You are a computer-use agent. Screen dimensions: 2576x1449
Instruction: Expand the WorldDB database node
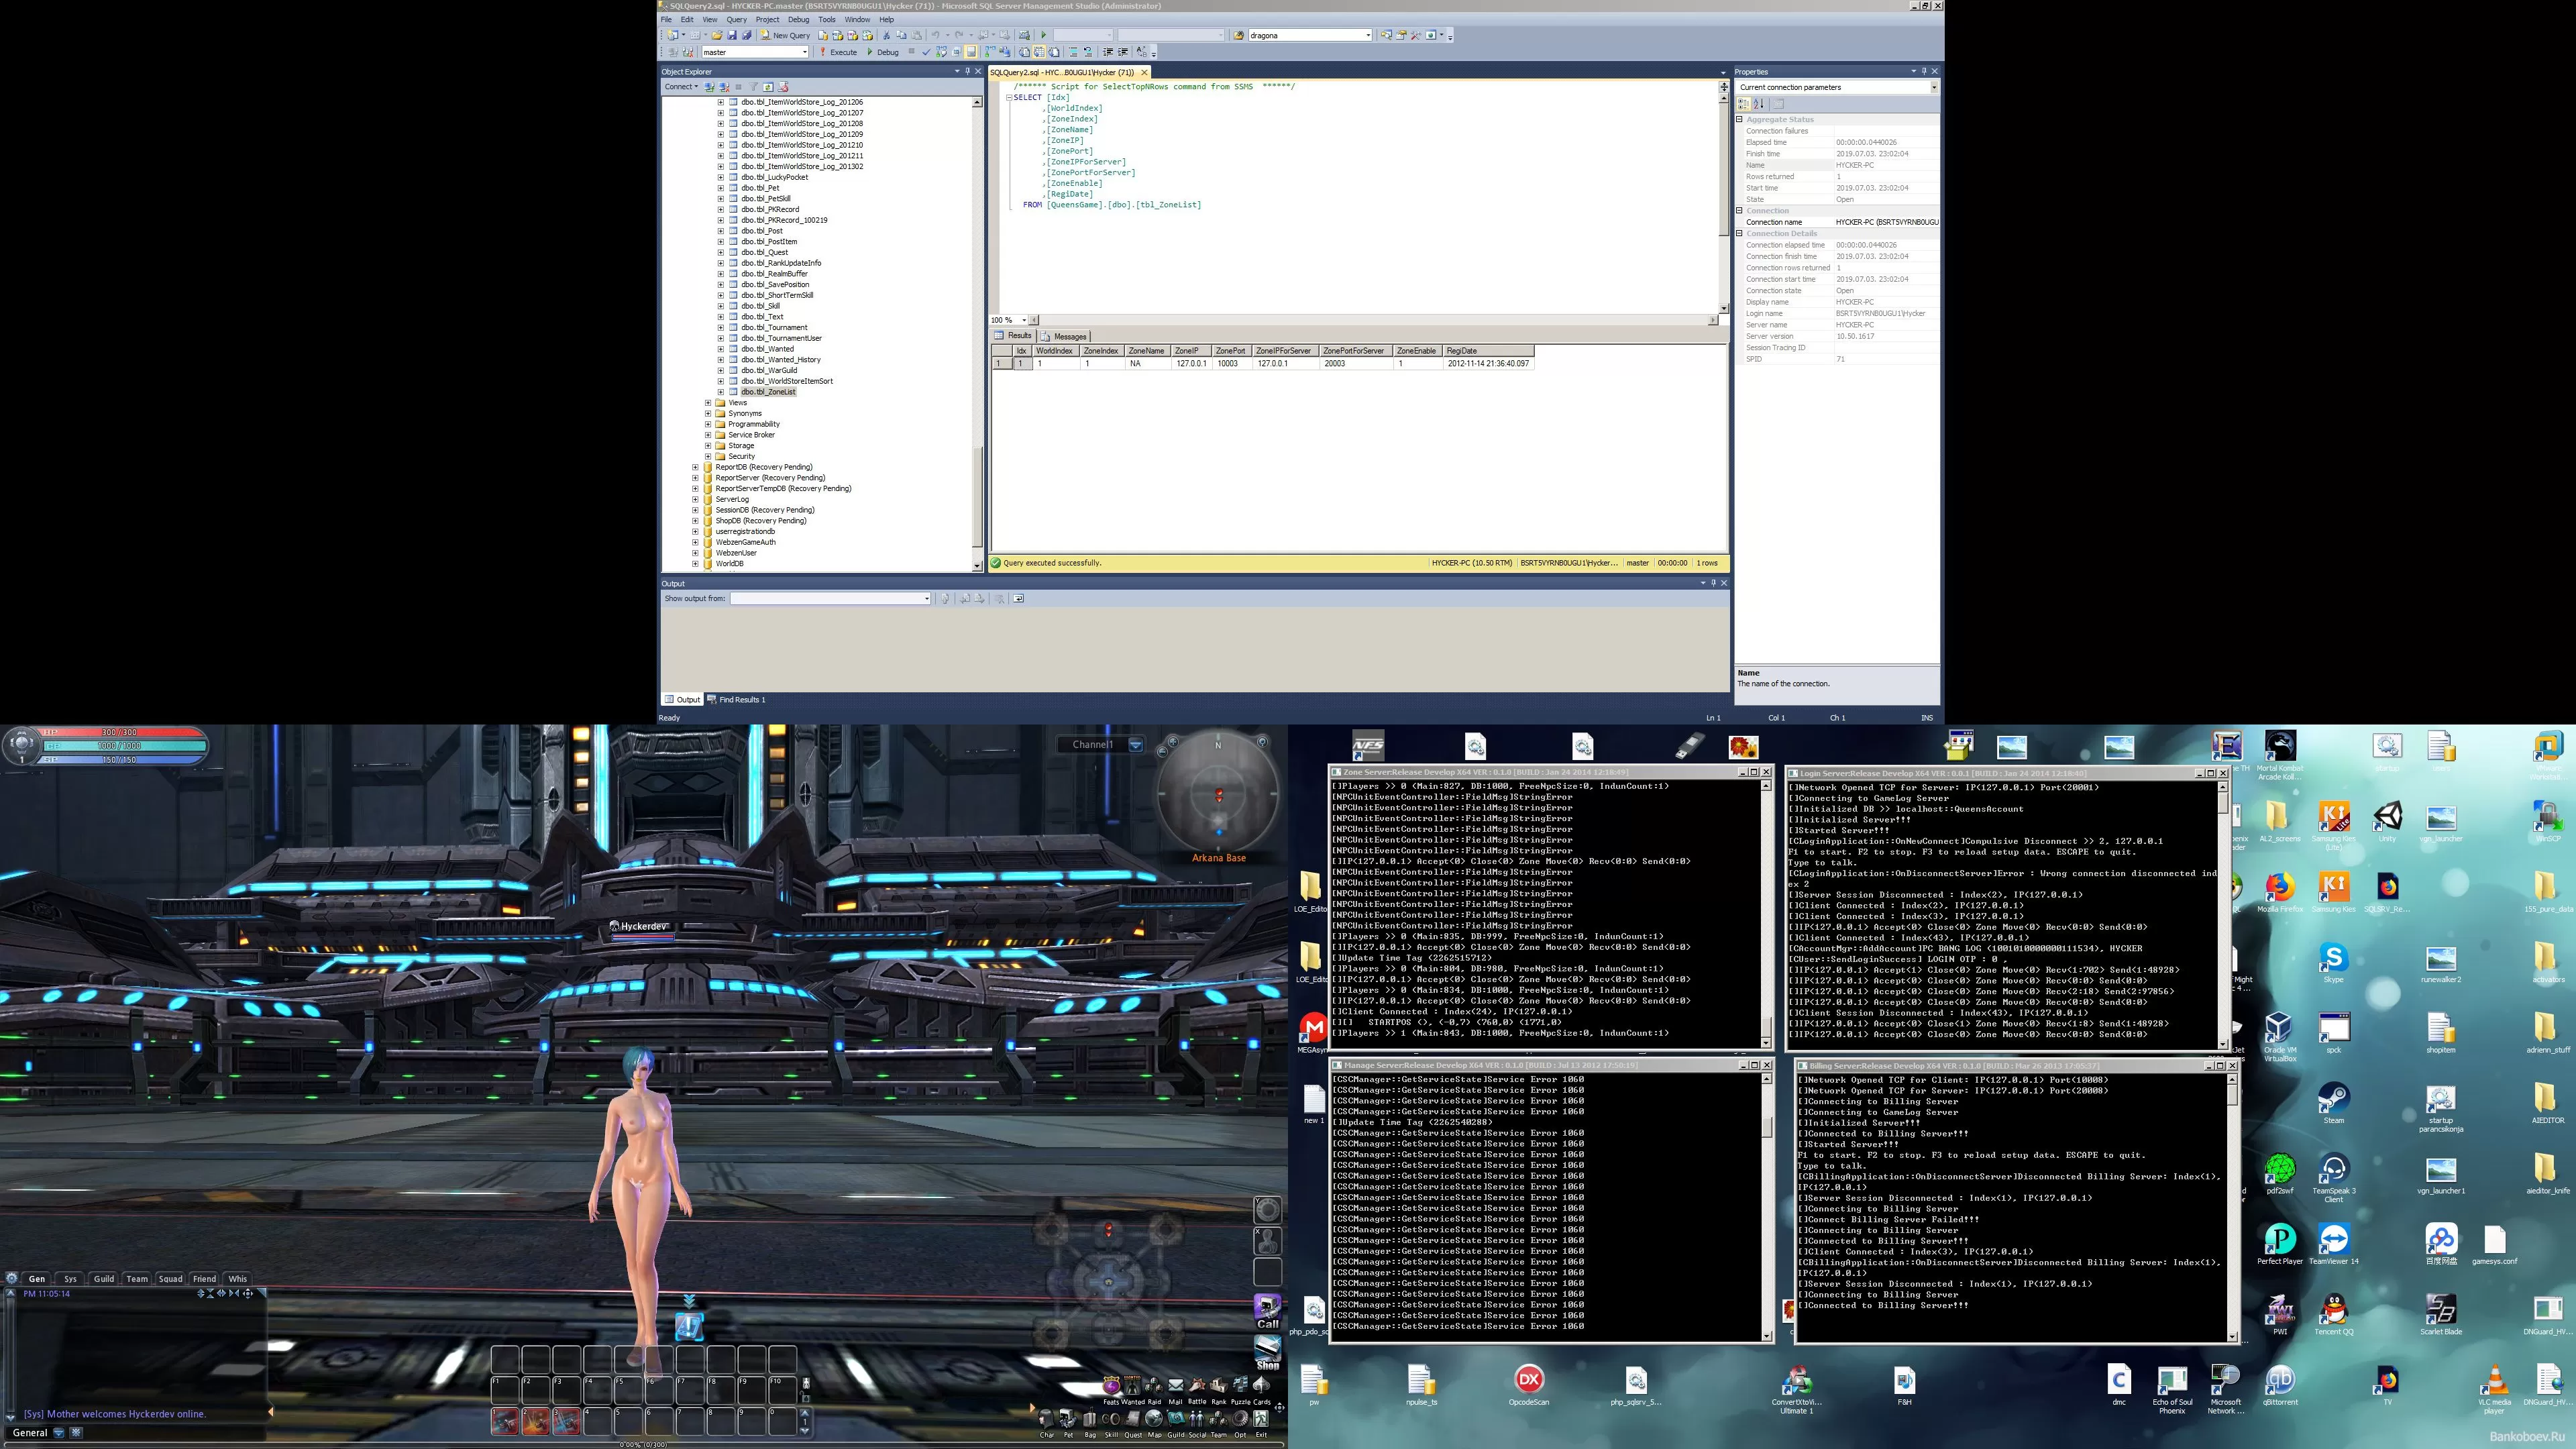(696, 564)
